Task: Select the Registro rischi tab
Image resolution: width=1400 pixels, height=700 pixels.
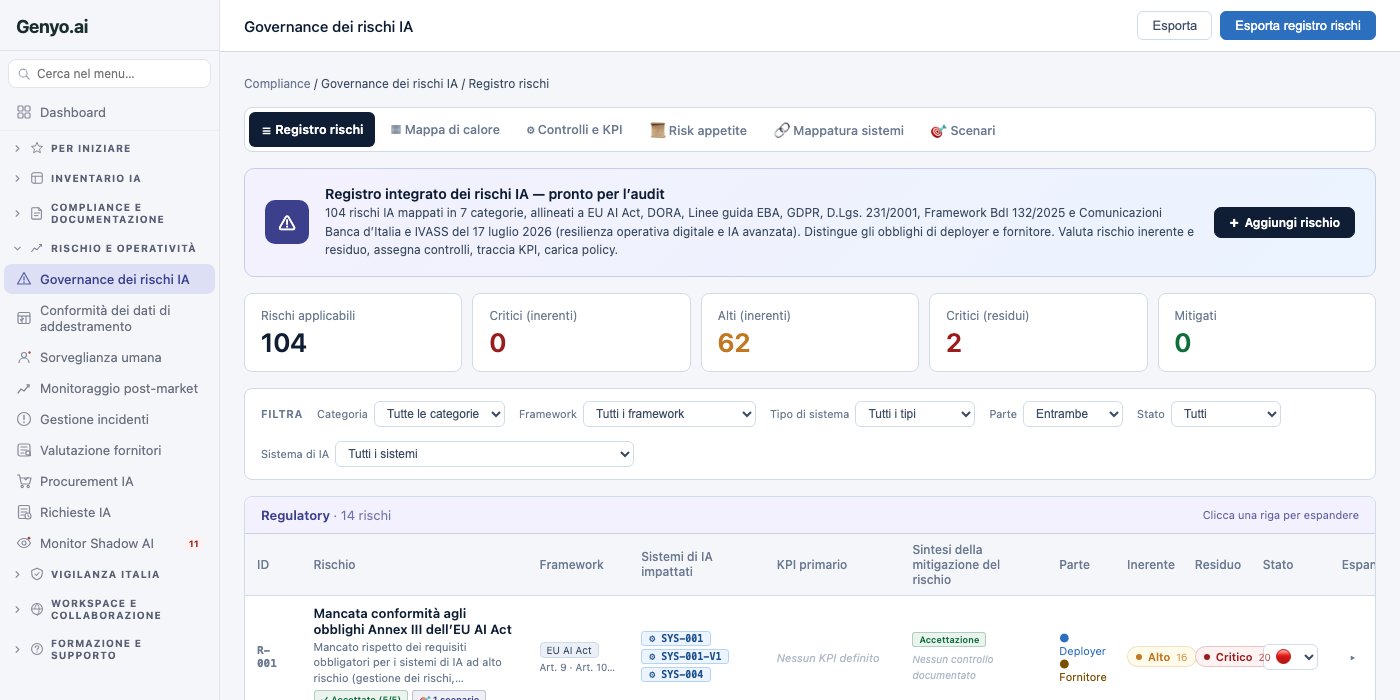Action: [x=312, y=130]
